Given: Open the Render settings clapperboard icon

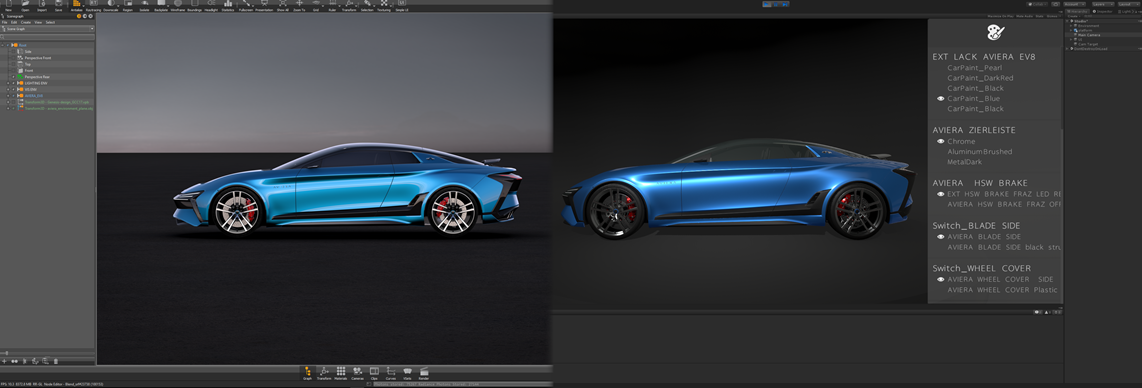Looking at the screenshot, I should (424, 373).
